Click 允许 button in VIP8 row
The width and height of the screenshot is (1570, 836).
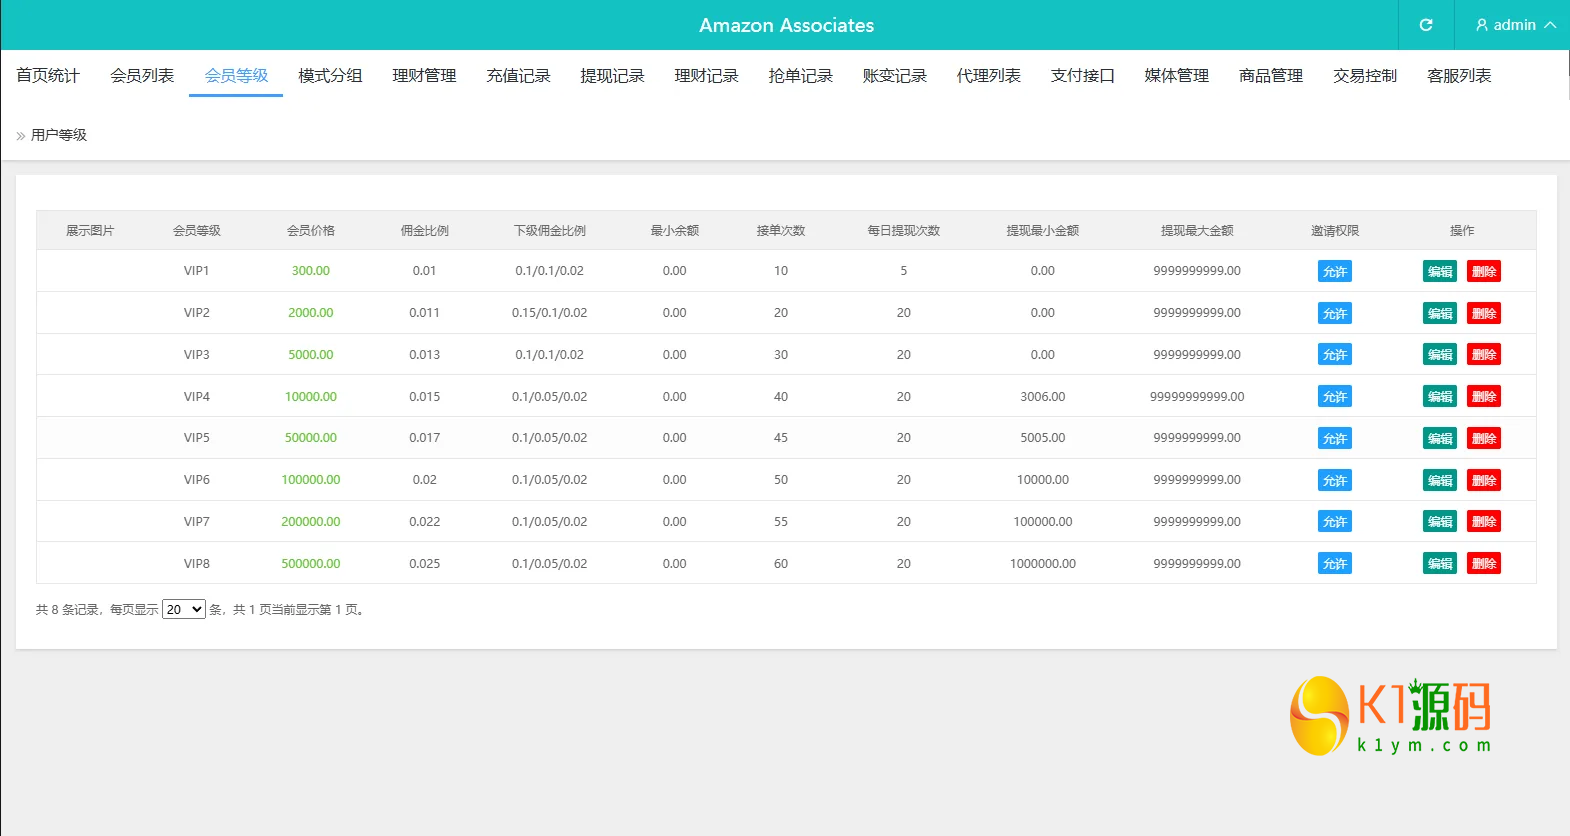click(x=1335, y=564)
